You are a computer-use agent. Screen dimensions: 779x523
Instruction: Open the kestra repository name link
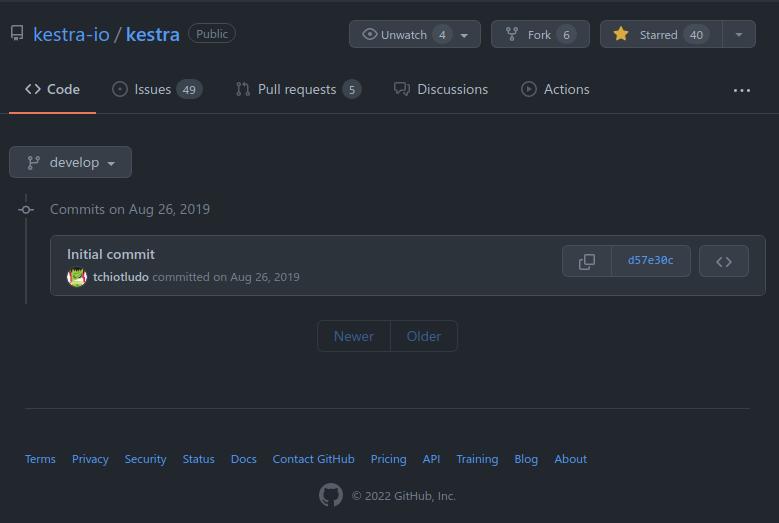[153, 35]
